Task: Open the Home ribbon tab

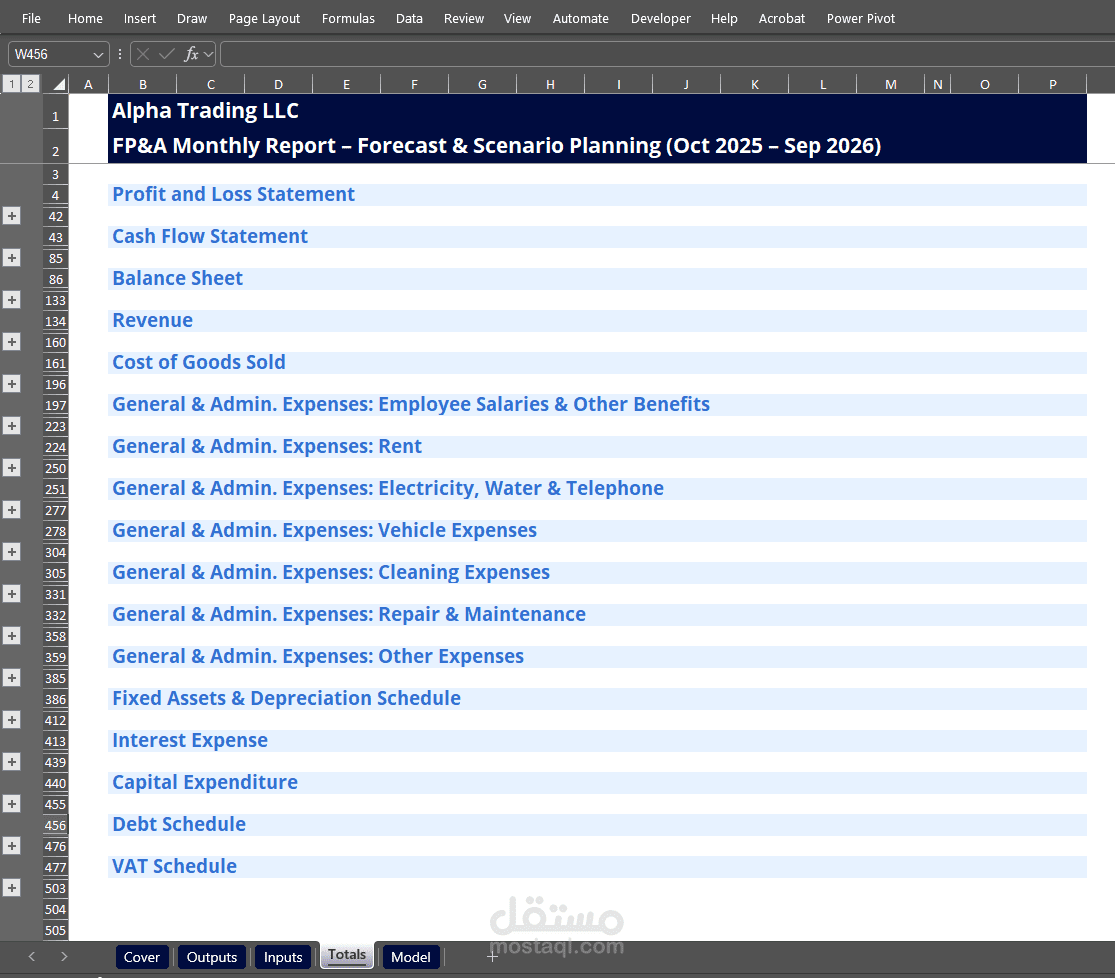Action: (x=85, y=18)
